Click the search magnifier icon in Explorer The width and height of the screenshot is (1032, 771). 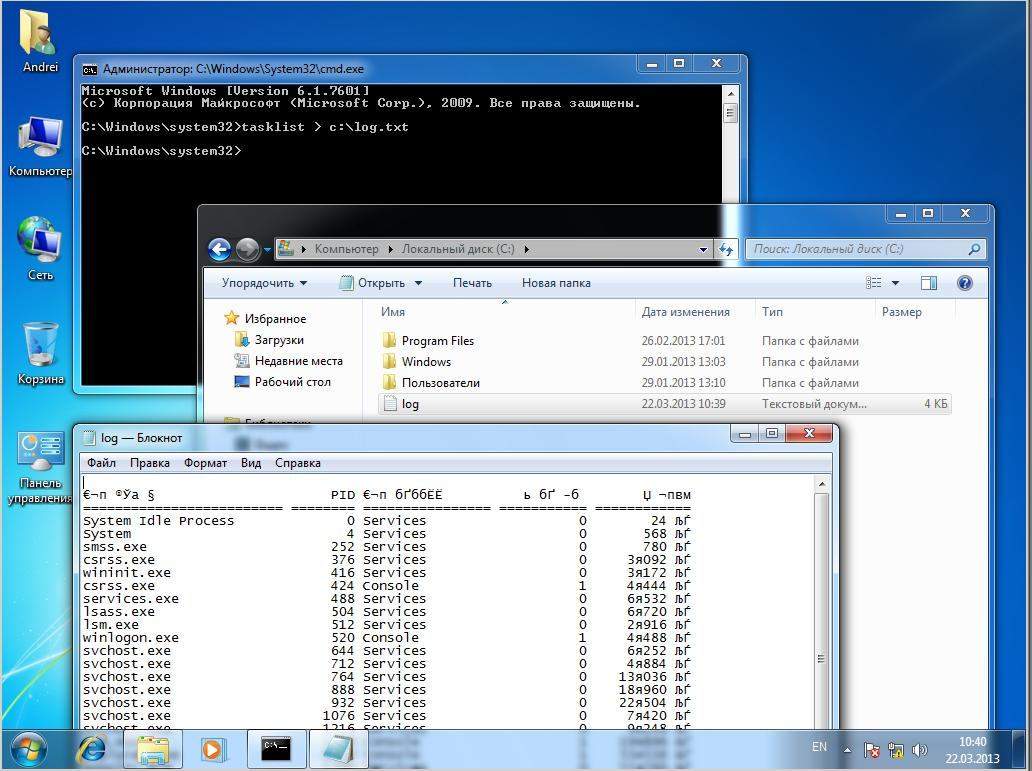974,249
